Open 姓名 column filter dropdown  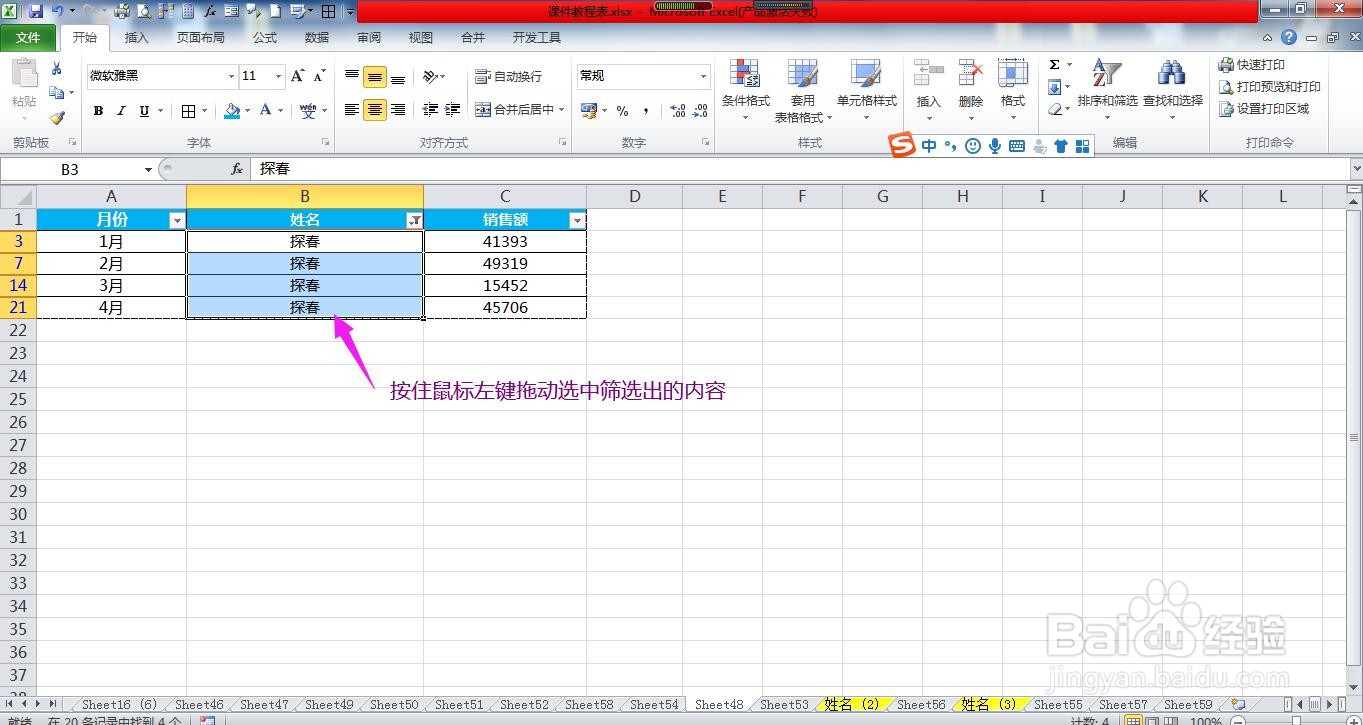pyautogui.click(x=414, y=220)
